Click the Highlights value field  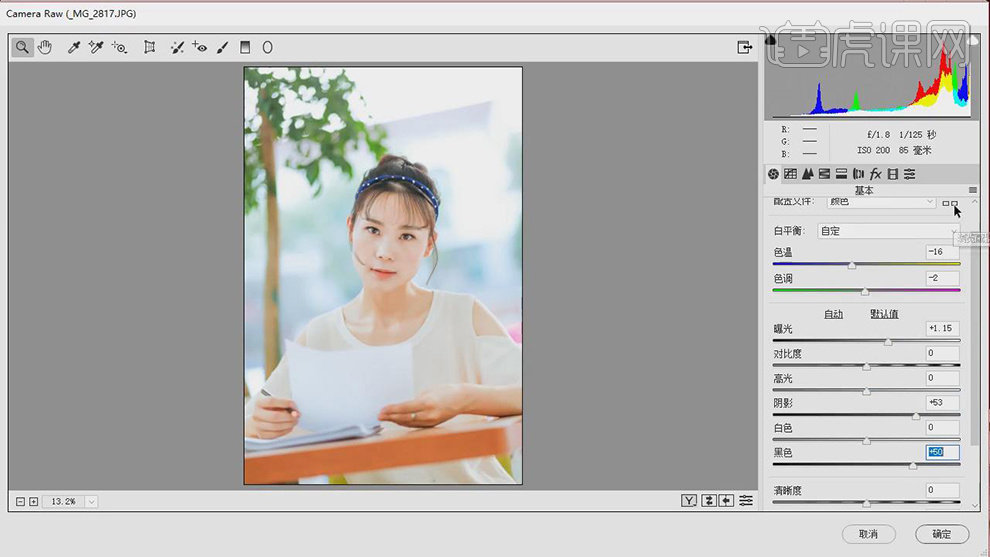click(943, 378)
